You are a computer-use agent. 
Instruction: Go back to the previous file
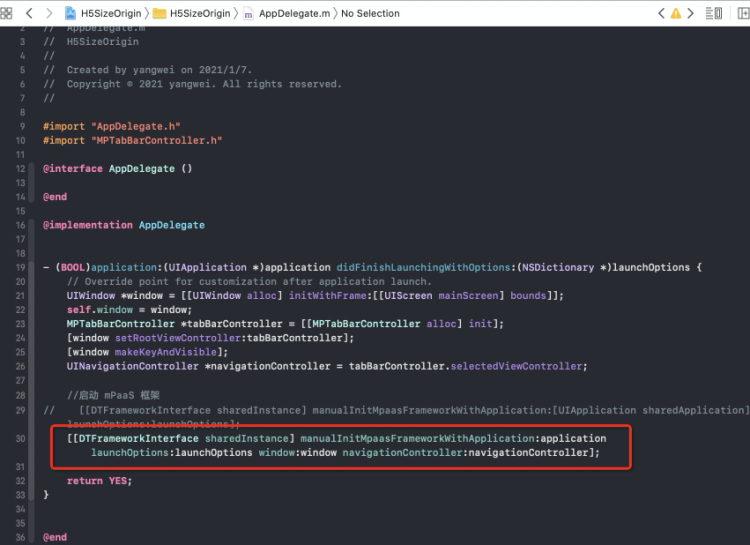point(29,13)
